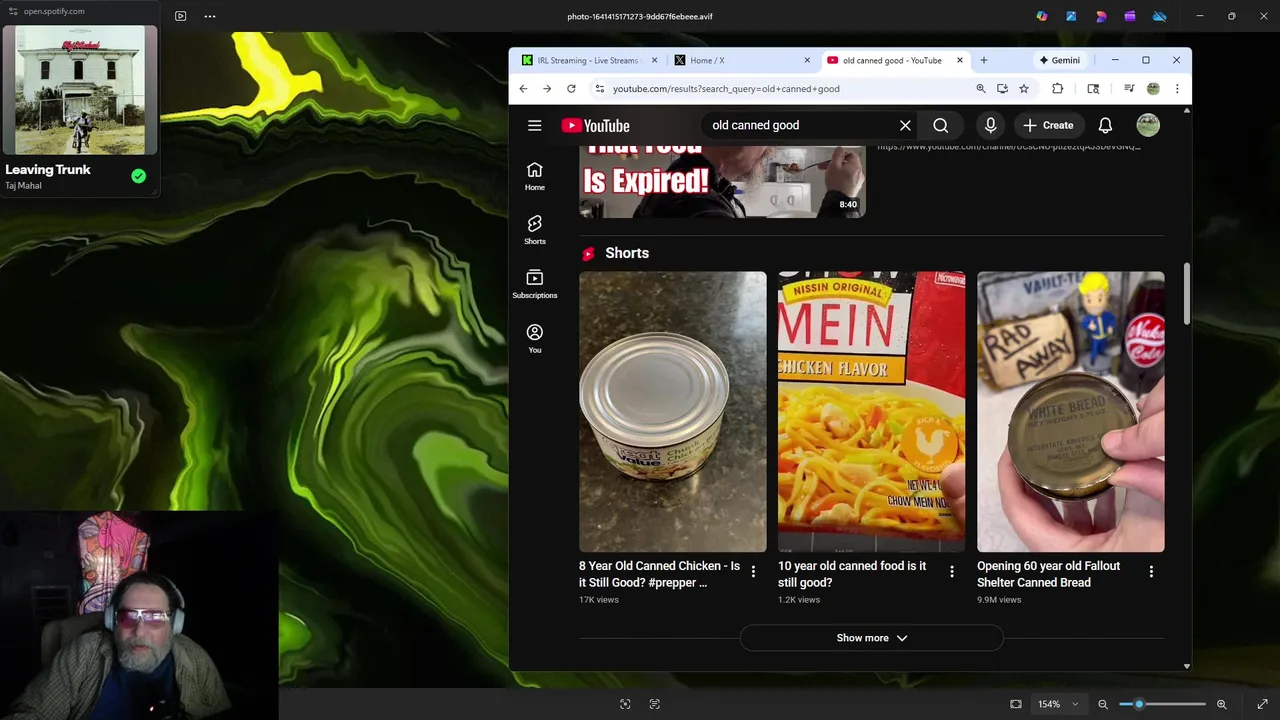Image resolution: width=1280 pixels, height=720 pixels.
Task: Open Subscriptions in the YouTube sidebar
Action: (x=535, y=284)
